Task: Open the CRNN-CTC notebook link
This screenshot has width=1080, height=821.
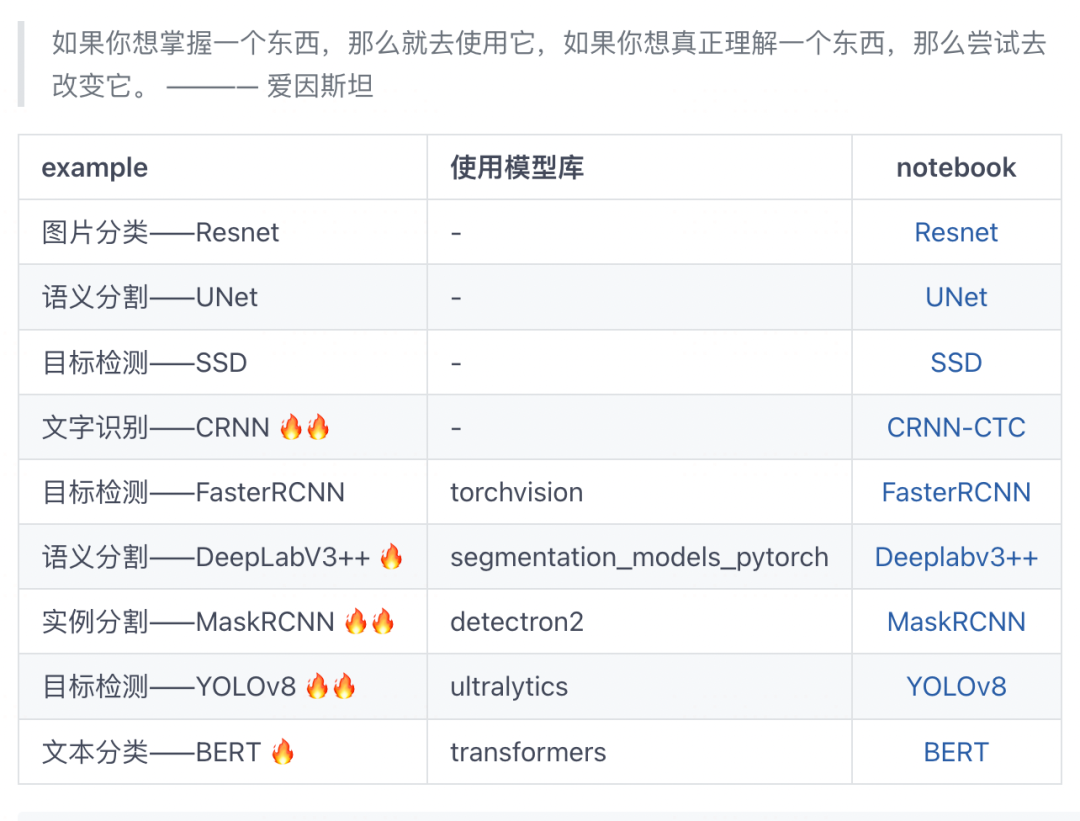Action: click(x=955, y=428)
